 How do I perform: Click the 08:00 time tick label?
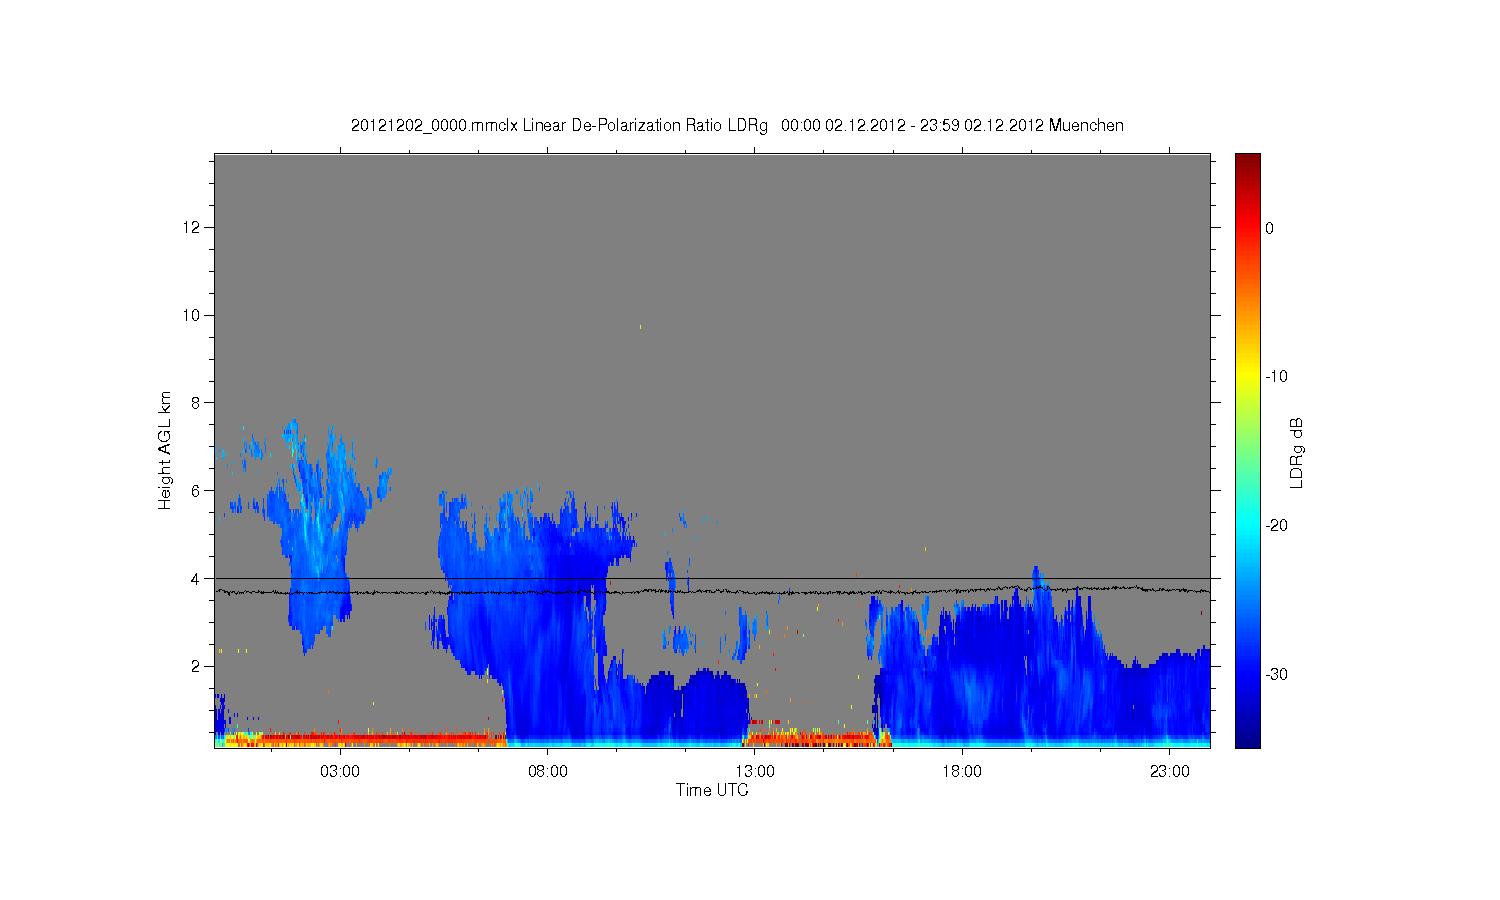pyautogui.click(x=548, y=772)
